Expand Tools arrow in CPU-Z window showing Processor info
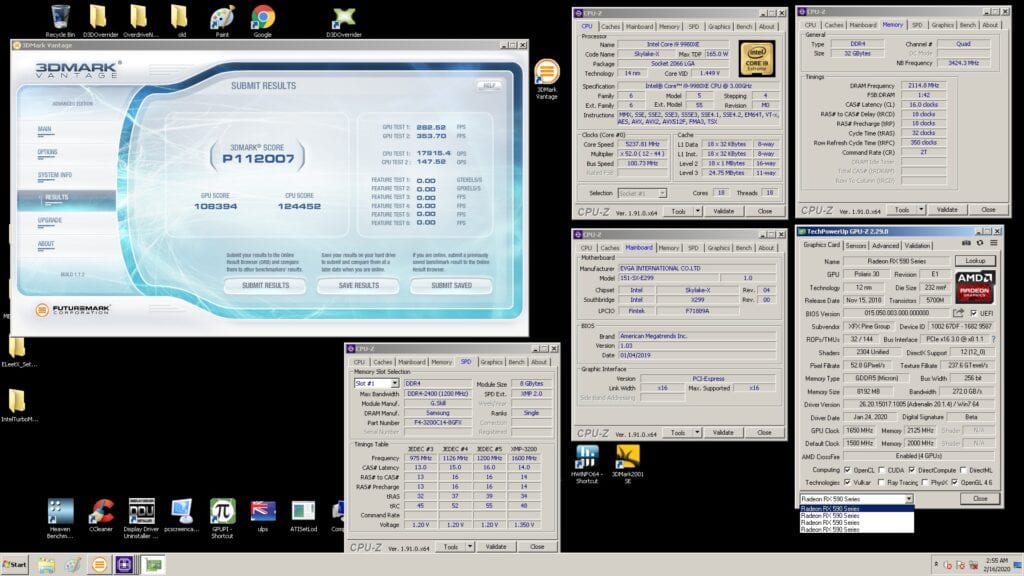Viewport: 1024px width, 576px height. pyautogui.click(x=697, y=211)
